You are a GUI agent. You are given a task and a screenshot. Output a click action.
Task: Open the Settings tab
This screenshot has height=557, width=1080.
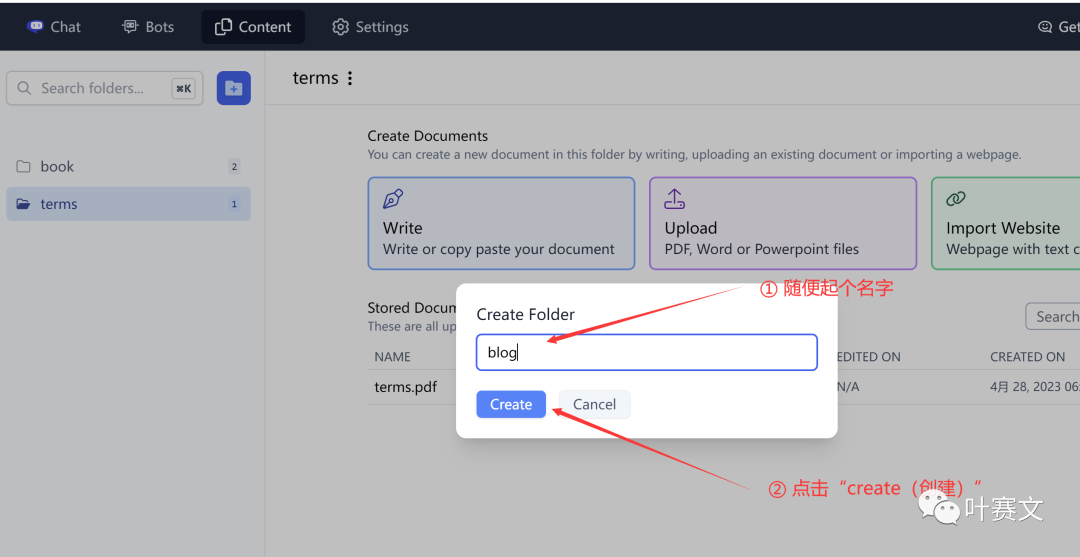(x=370, y=27)
